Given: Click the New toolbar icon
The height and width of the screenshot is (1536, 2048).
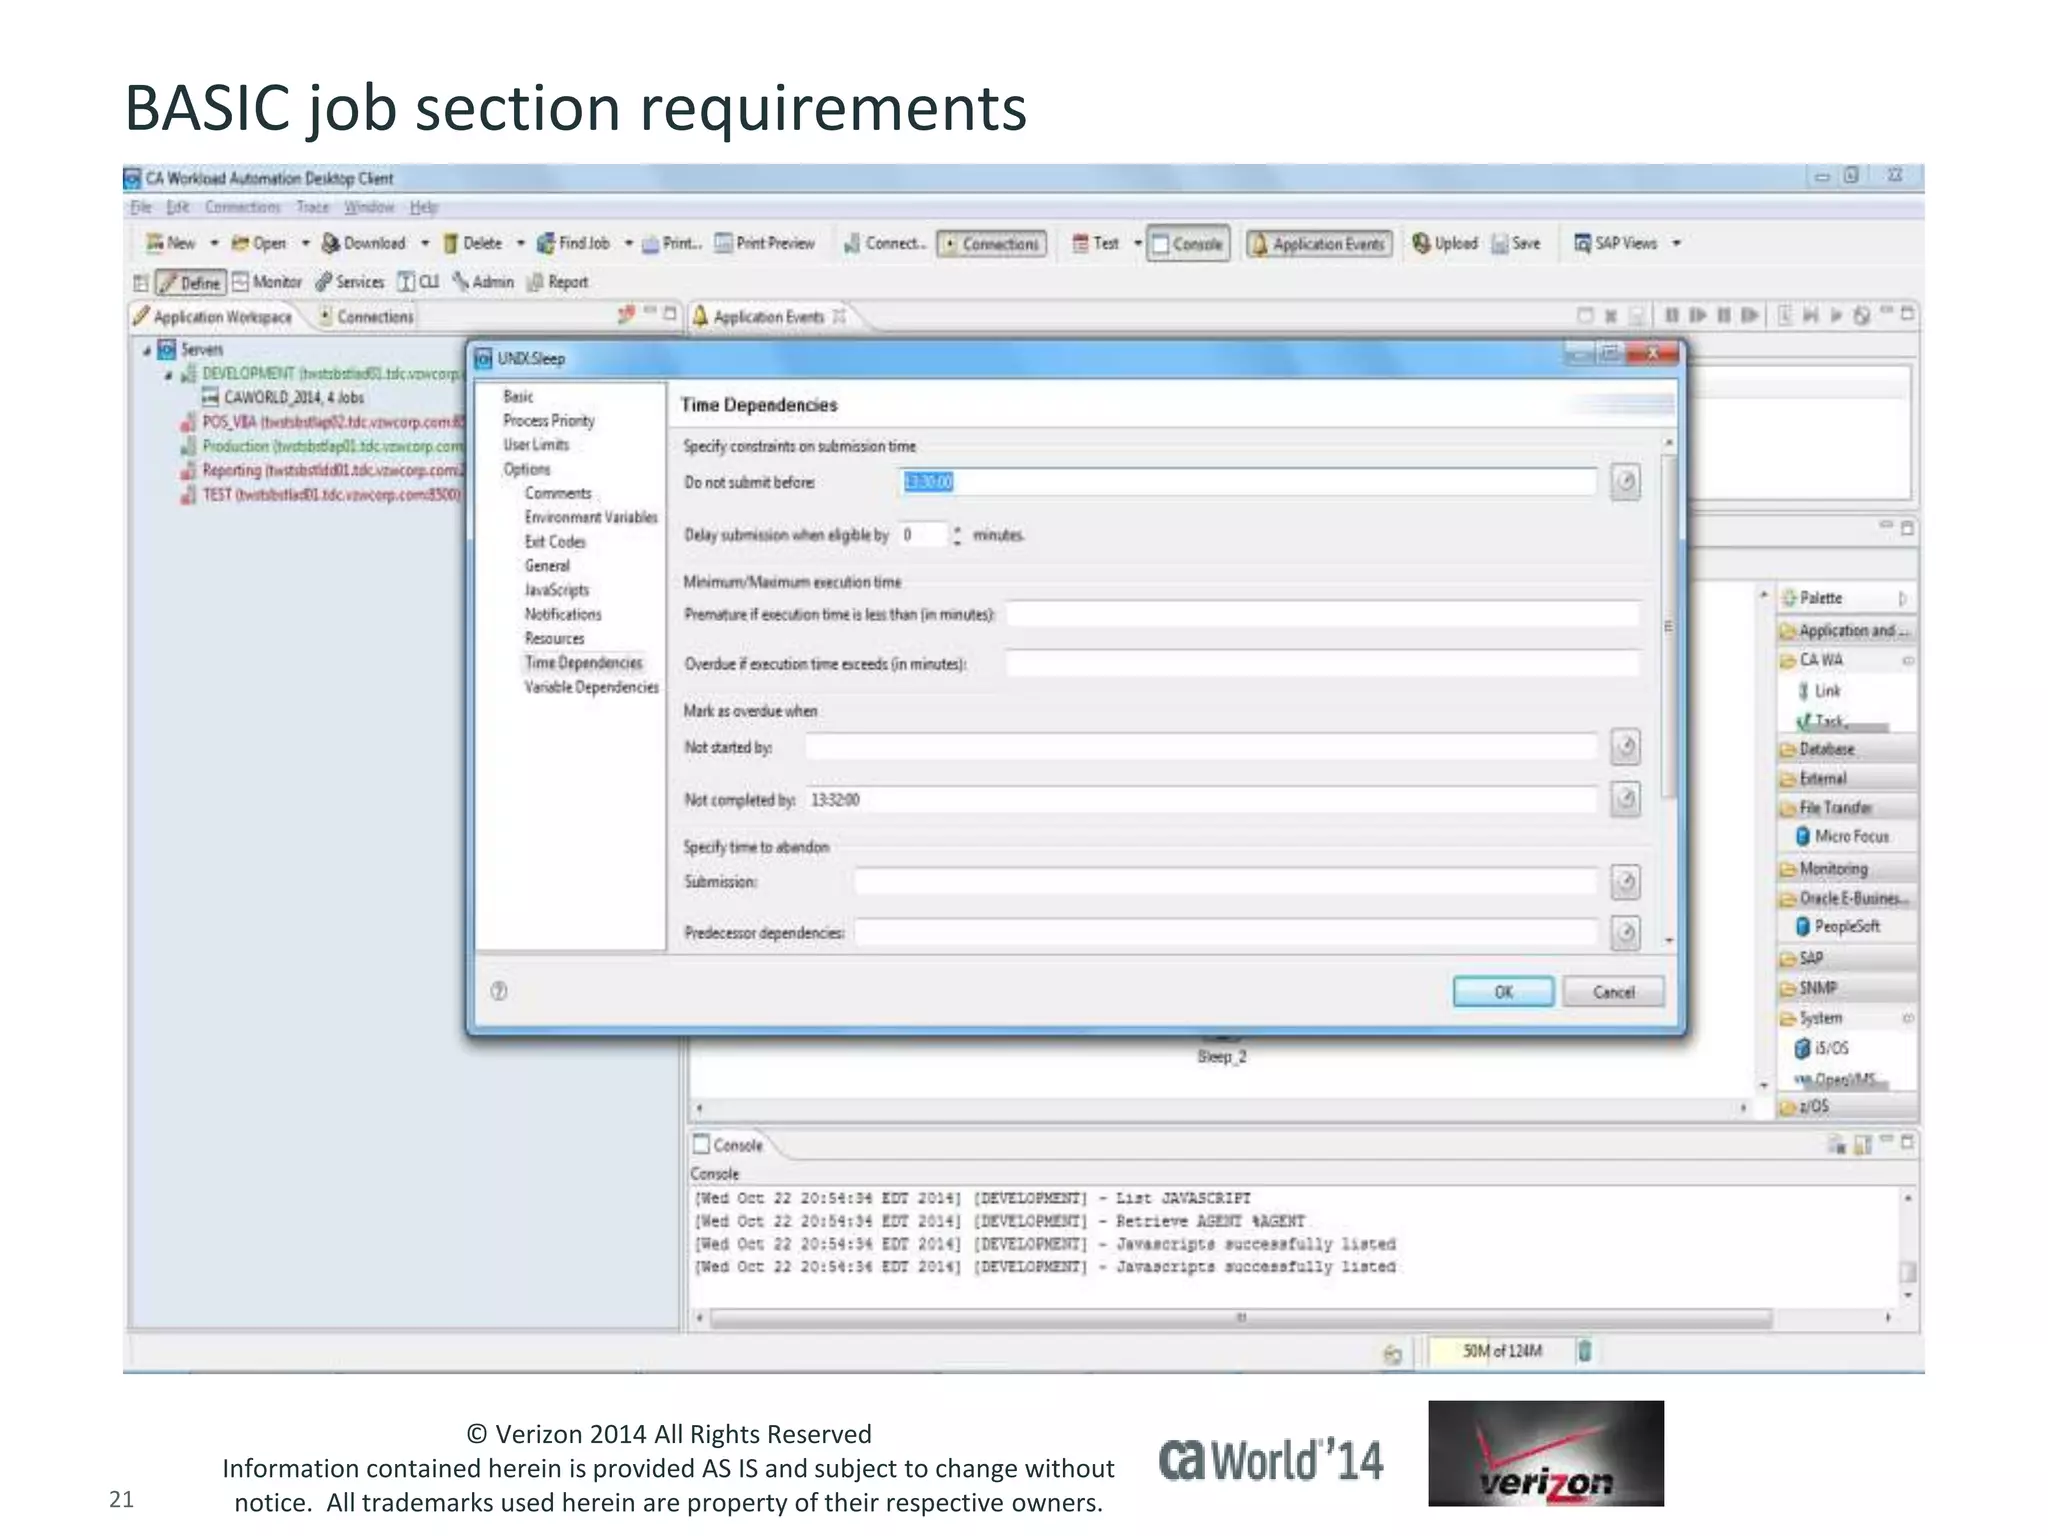Looking at the screenshot, I should [155, 243].
